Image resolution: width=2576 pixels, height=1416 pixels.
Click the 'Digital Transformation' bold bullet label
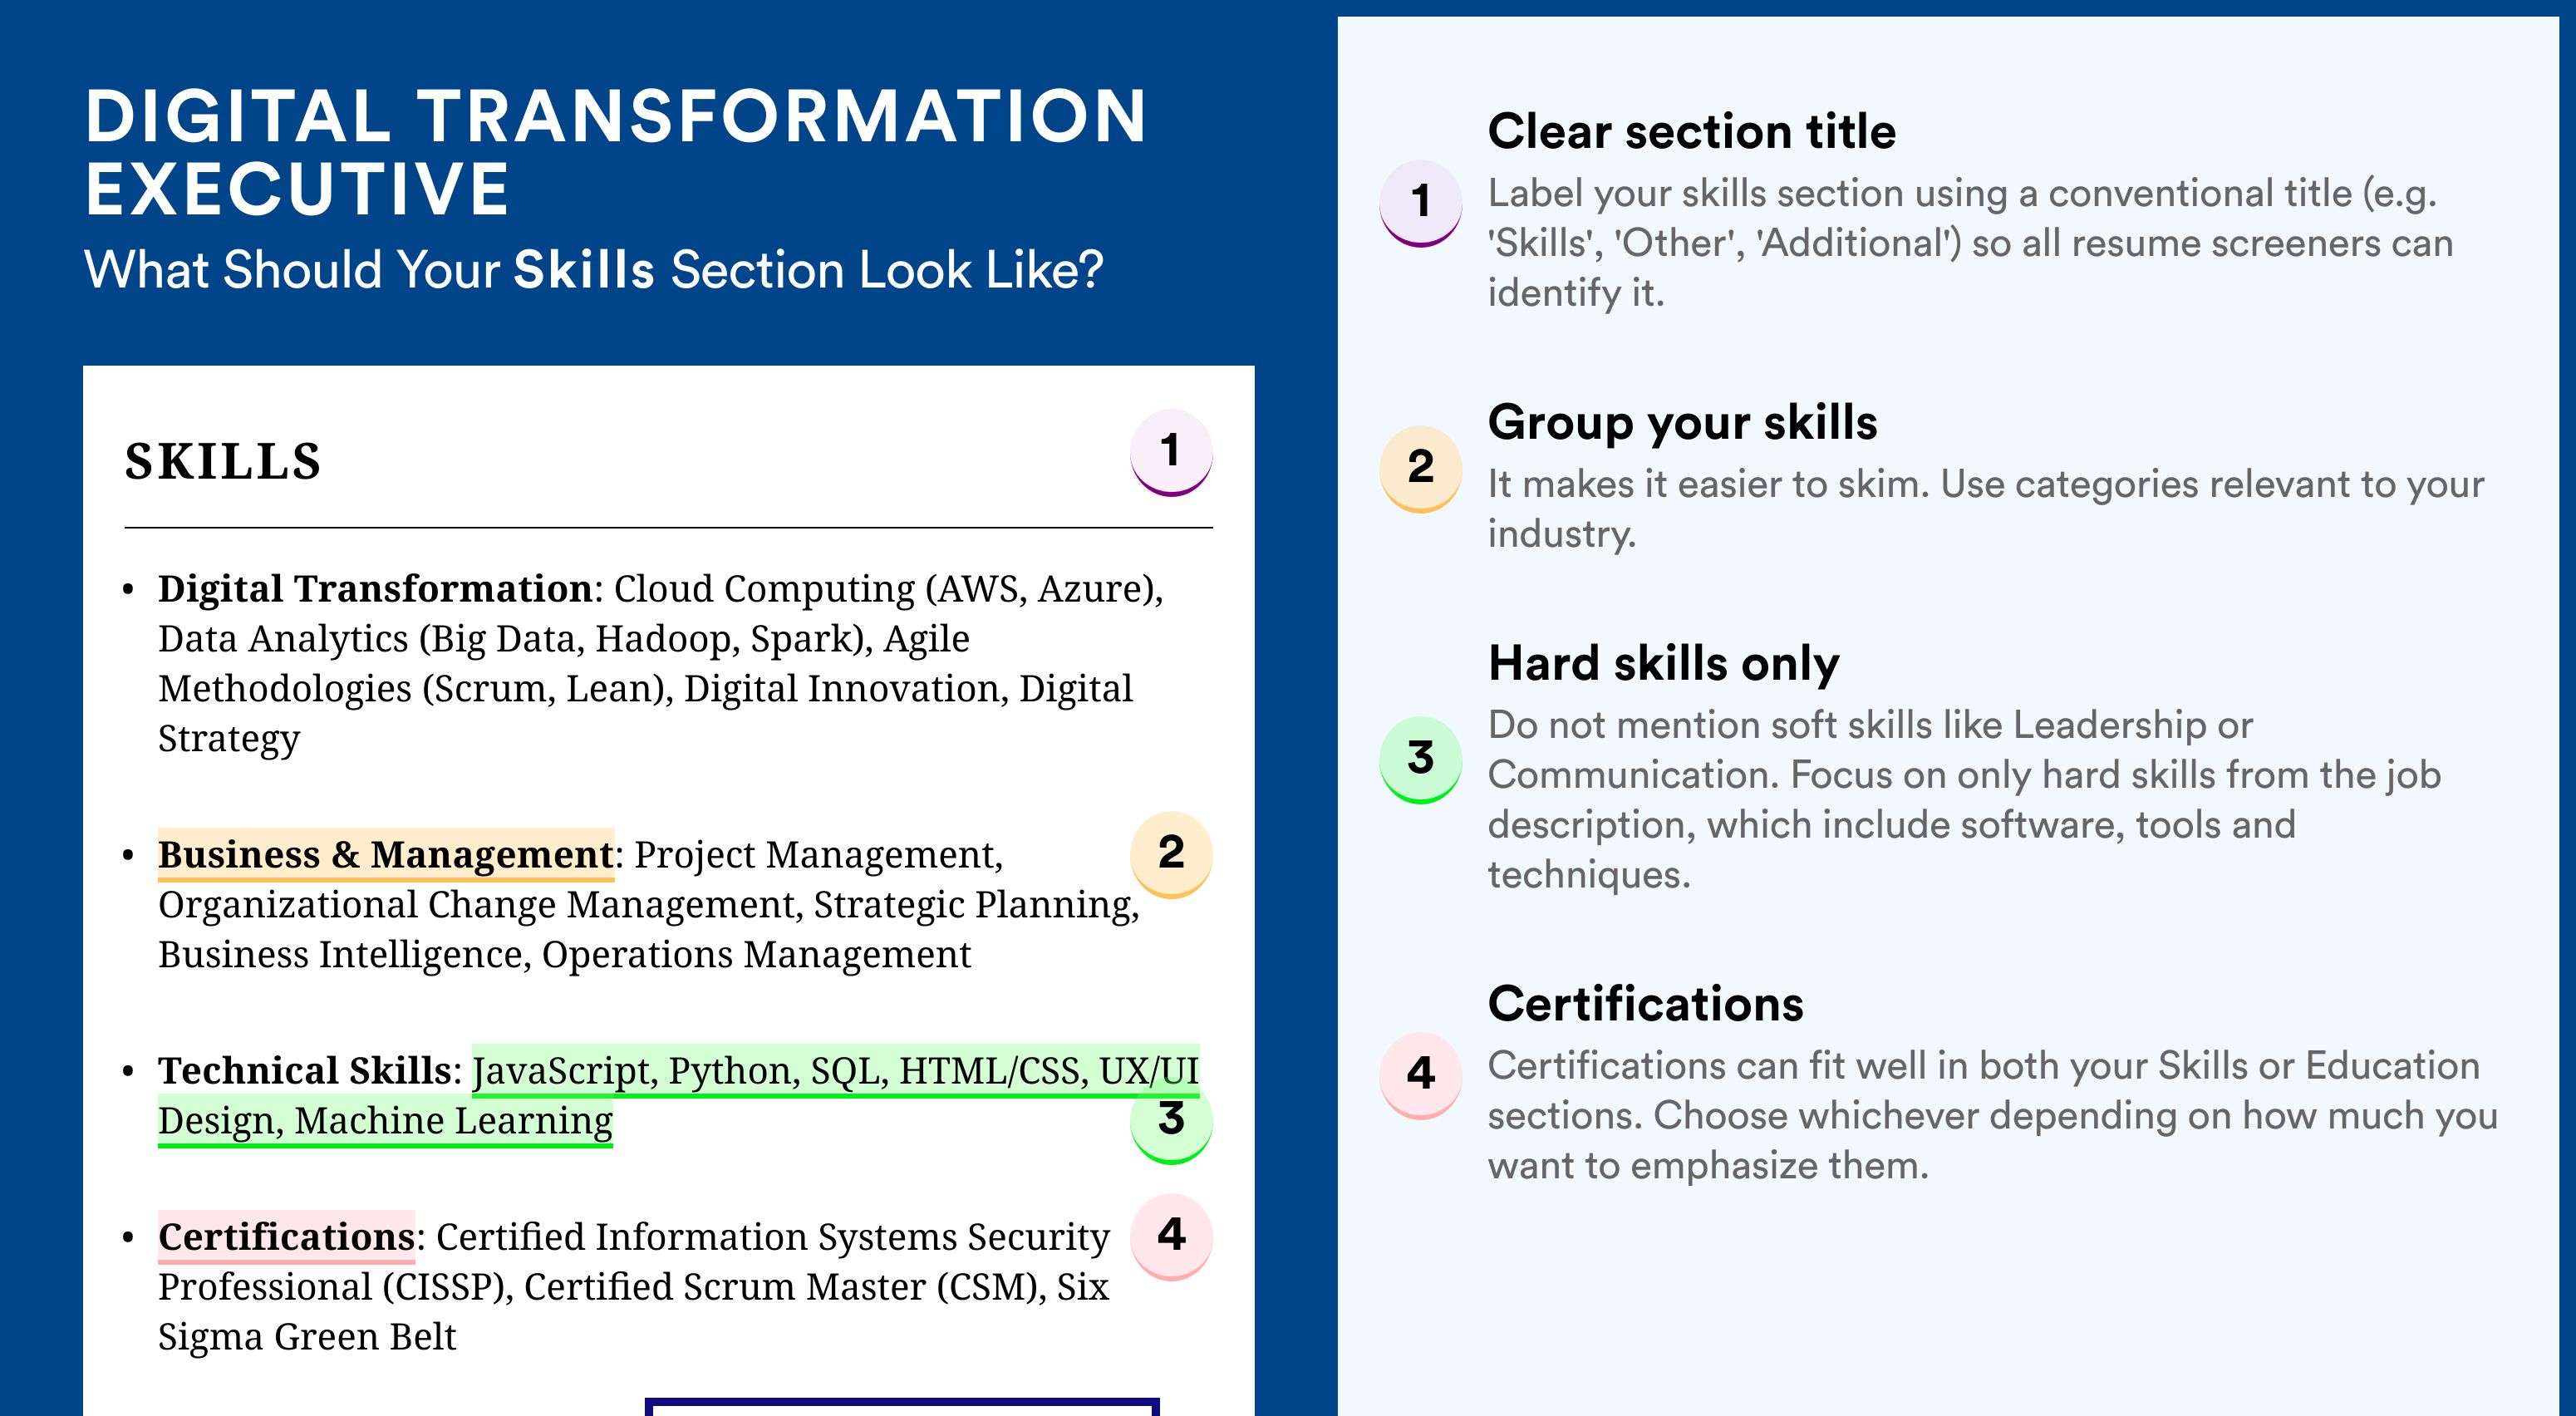click(375, 589)
